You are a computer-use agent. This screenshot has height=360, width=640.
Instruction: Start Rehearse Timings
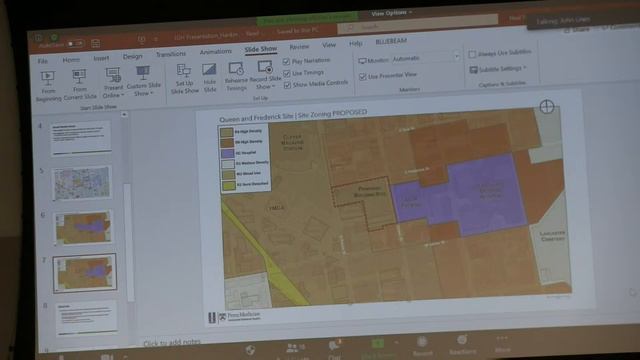[x=236, y=76]
